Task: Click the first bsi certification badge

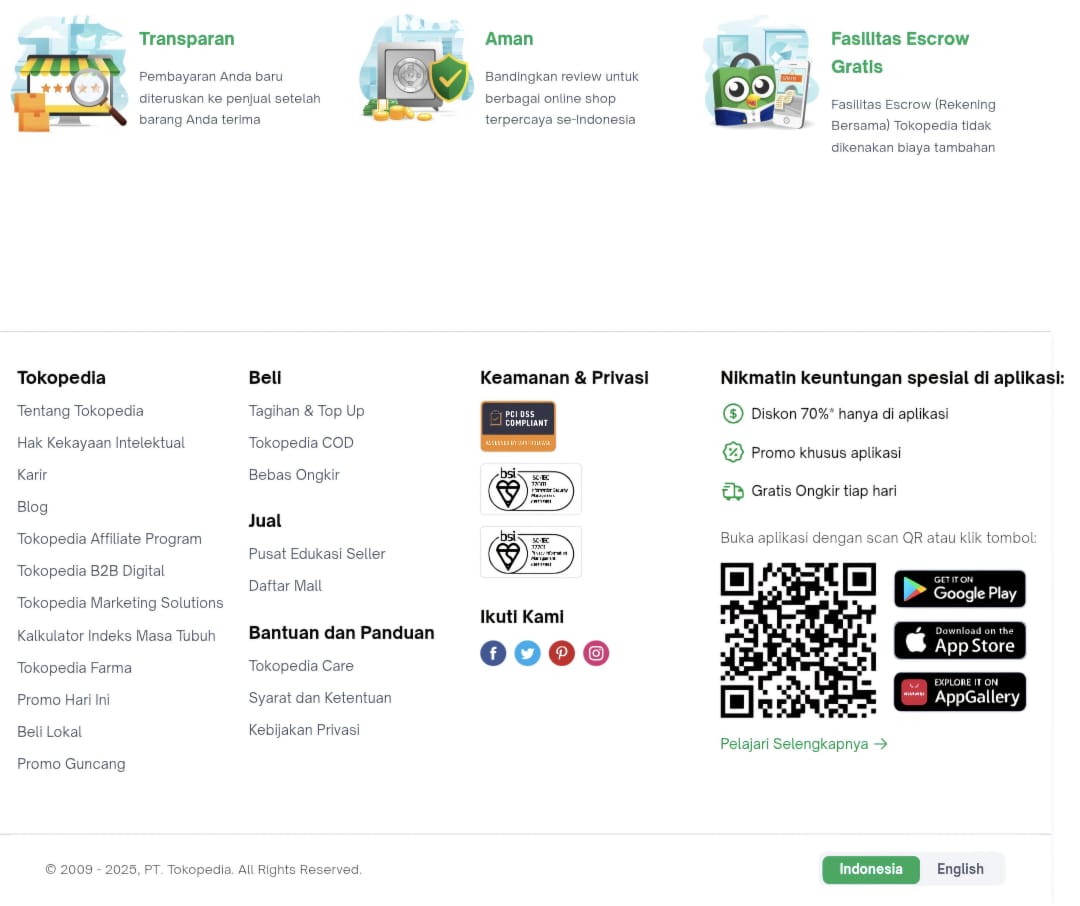Action: (530, 489)
